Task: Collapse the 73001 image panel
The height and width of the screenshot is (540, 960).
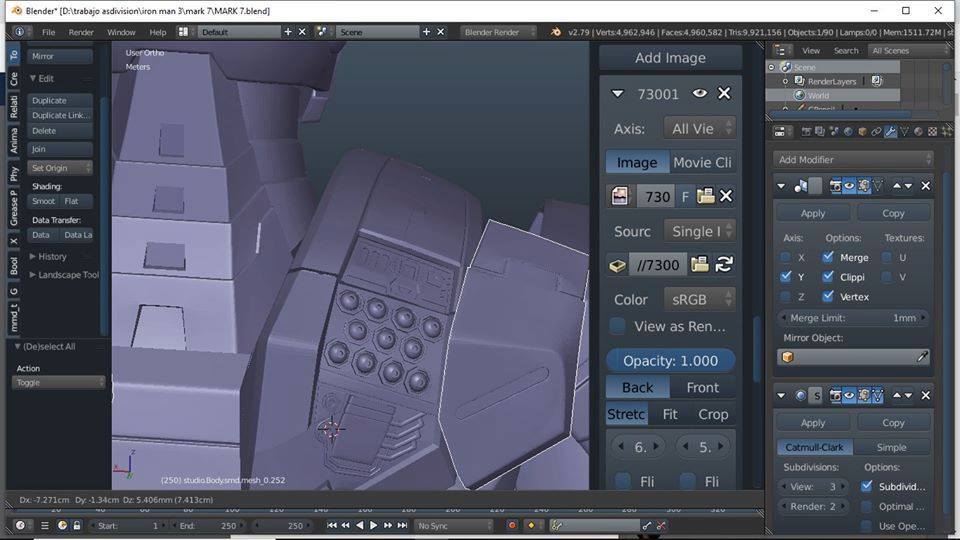Action: point(617,94)
